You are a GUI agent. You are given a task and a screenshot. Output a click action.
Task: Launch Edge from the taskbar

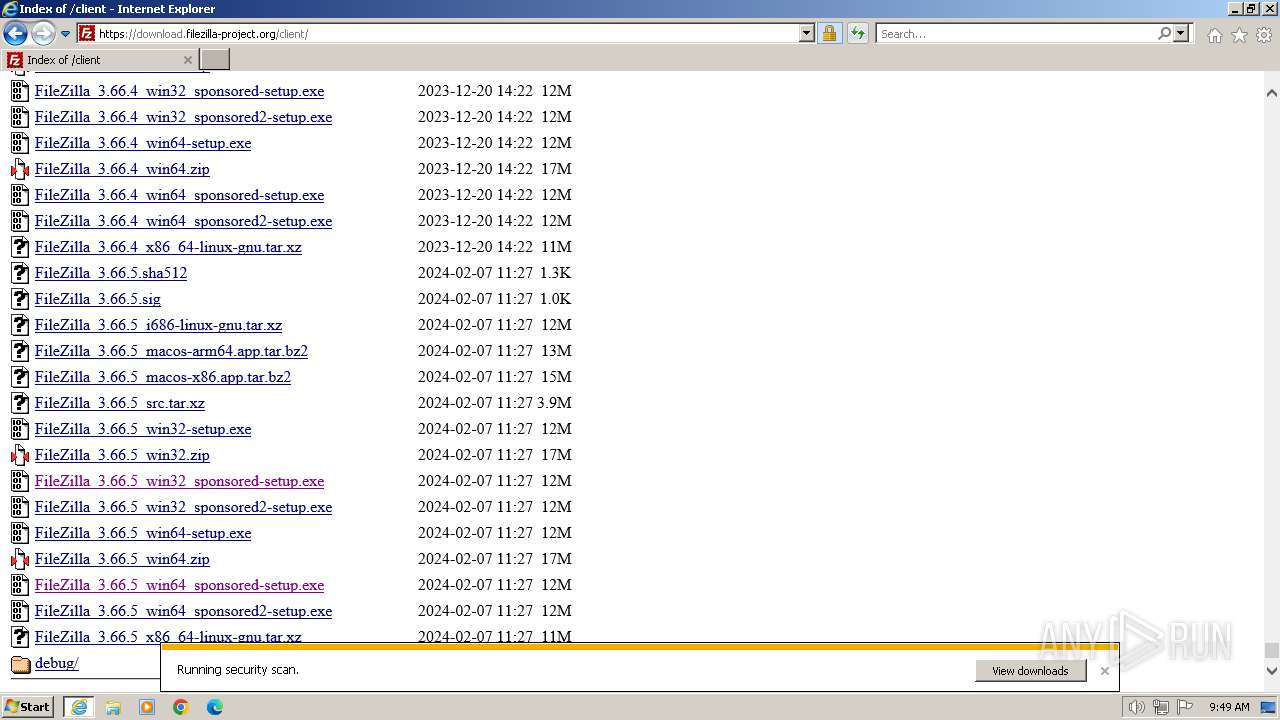click(215, 707)
